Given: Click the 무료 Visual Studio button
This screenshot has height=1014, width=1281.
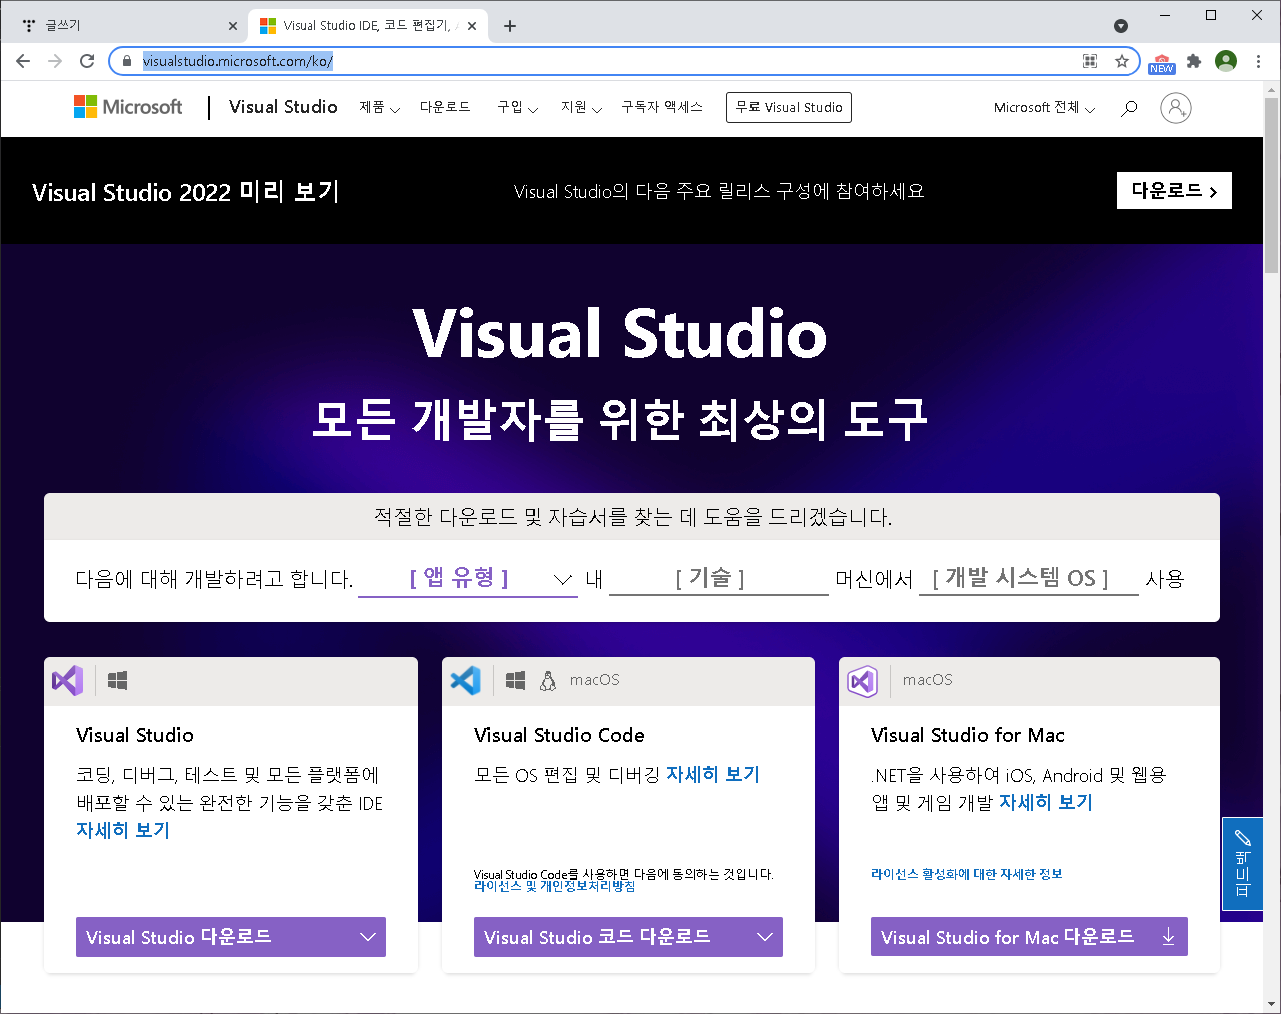Looking at the screenshot, I should point(789,107).
